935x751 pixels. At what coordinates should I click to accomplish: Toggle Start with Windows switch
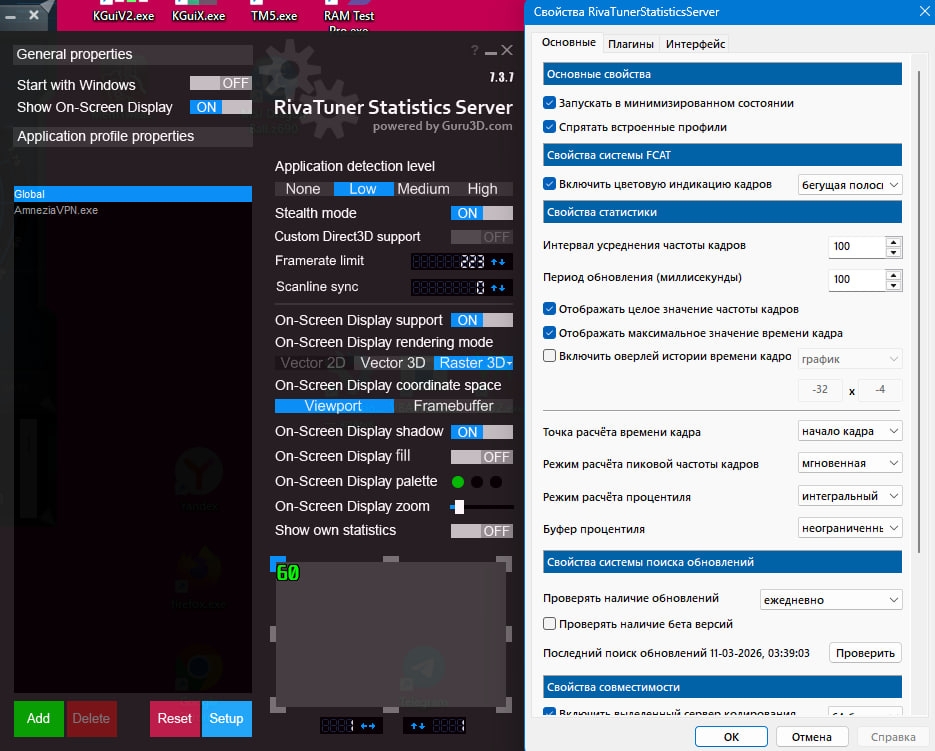(x=221, y=84)
